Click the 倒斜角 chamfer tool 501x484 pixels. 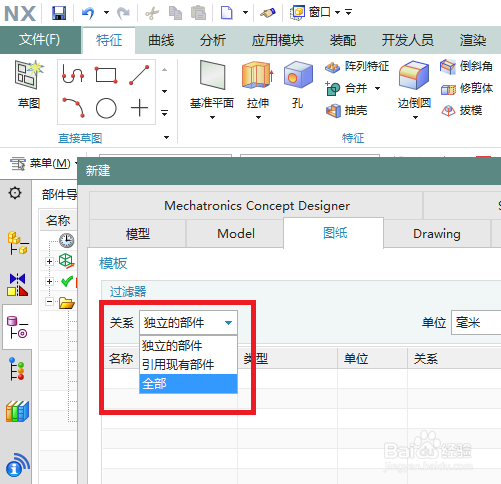click(466, 66)
